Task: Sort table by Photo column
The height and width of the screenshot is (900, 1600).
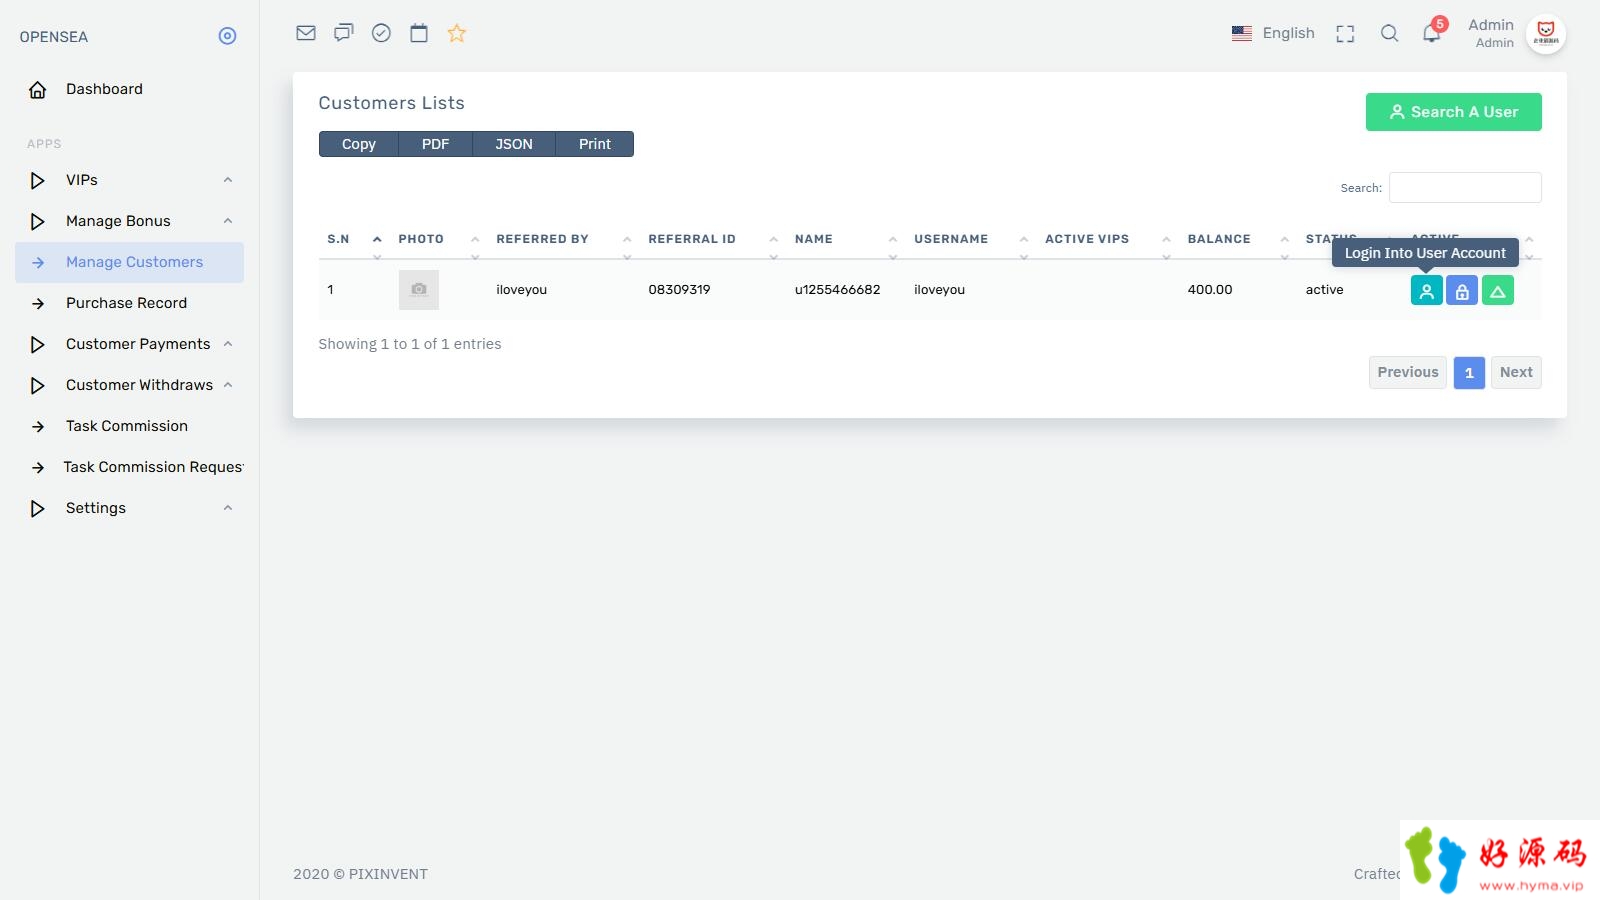Action: [439, 240]
